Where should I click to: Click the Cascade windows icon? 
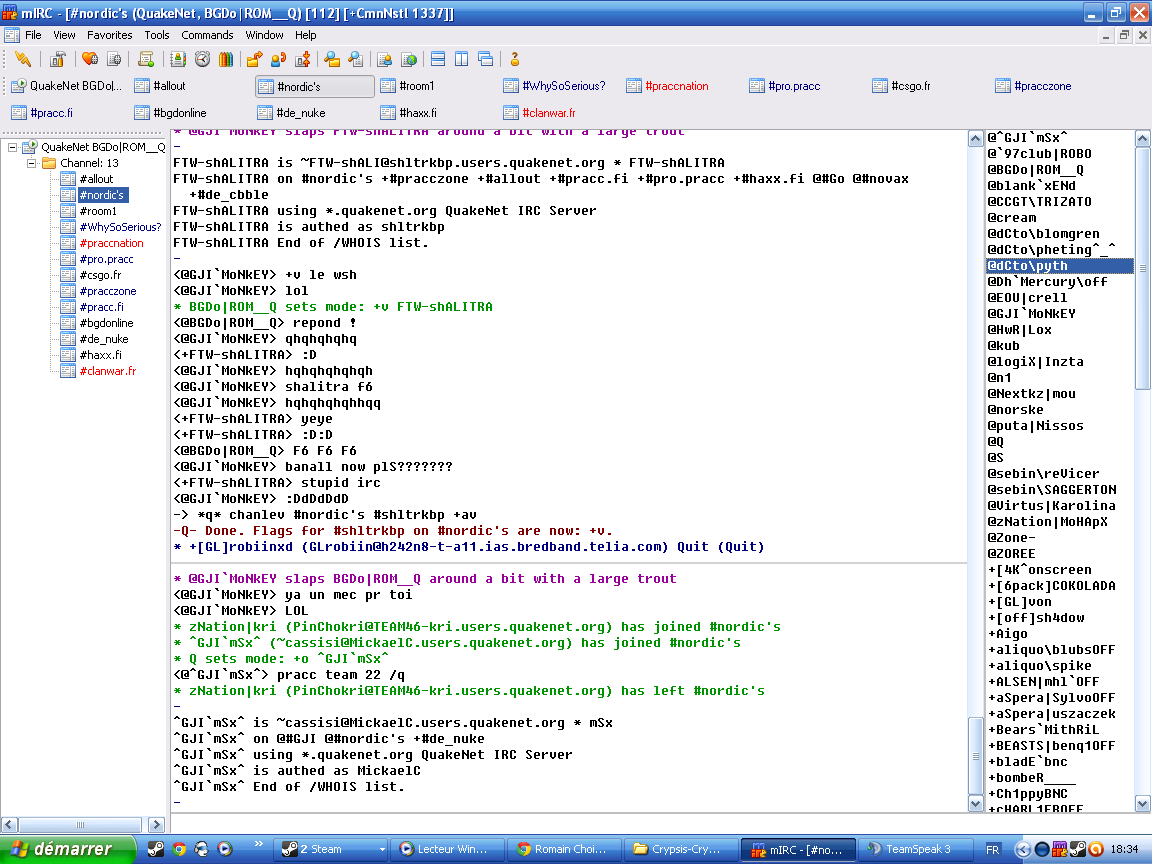tap(486, 59)
